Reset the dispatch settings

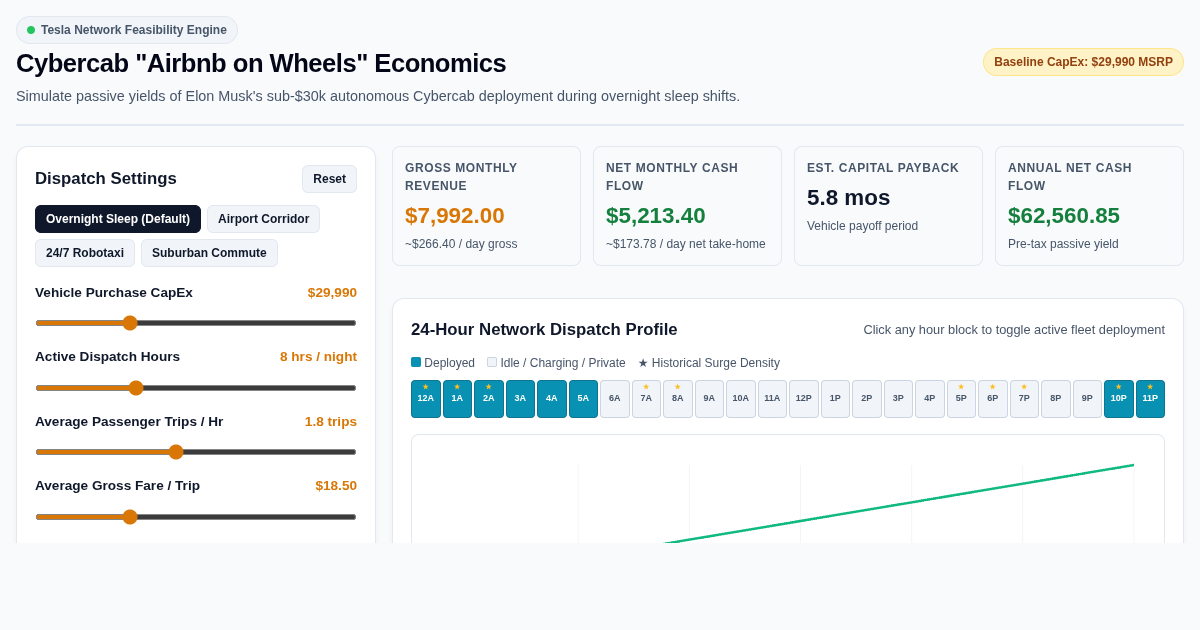329,179
